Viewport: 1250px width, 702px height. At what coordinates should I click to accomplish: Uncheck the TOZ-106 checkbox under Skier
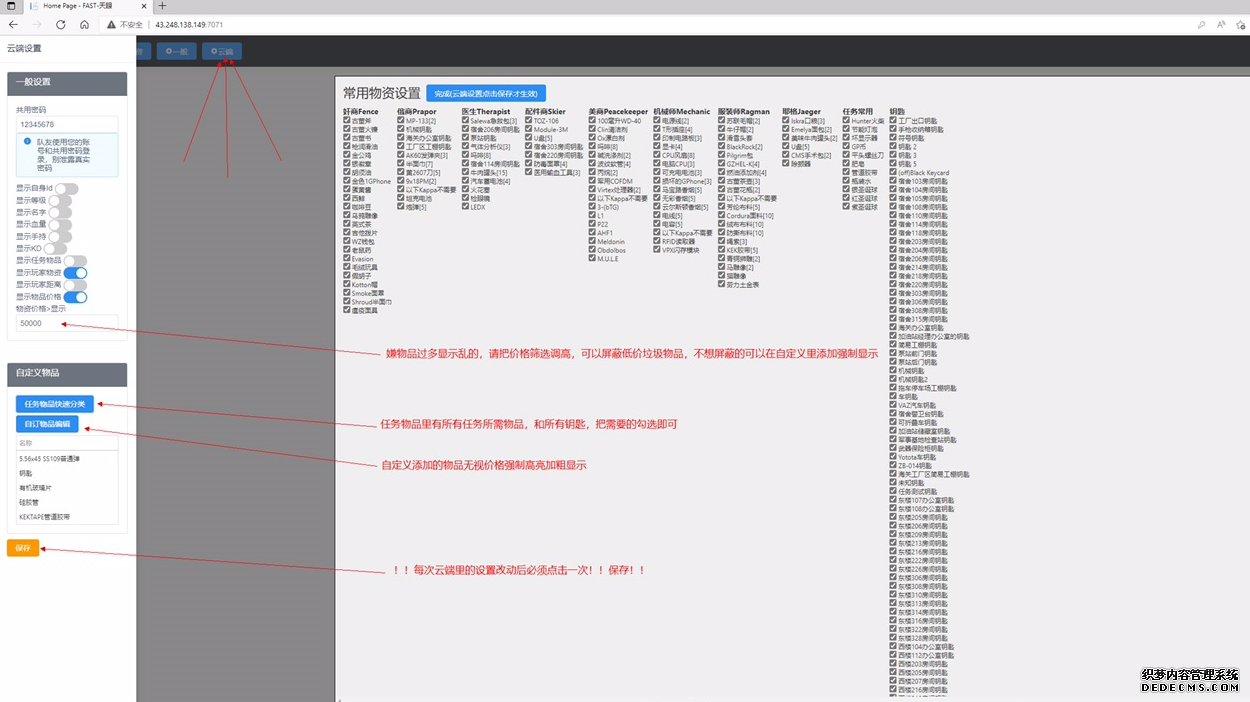(529, 120)
